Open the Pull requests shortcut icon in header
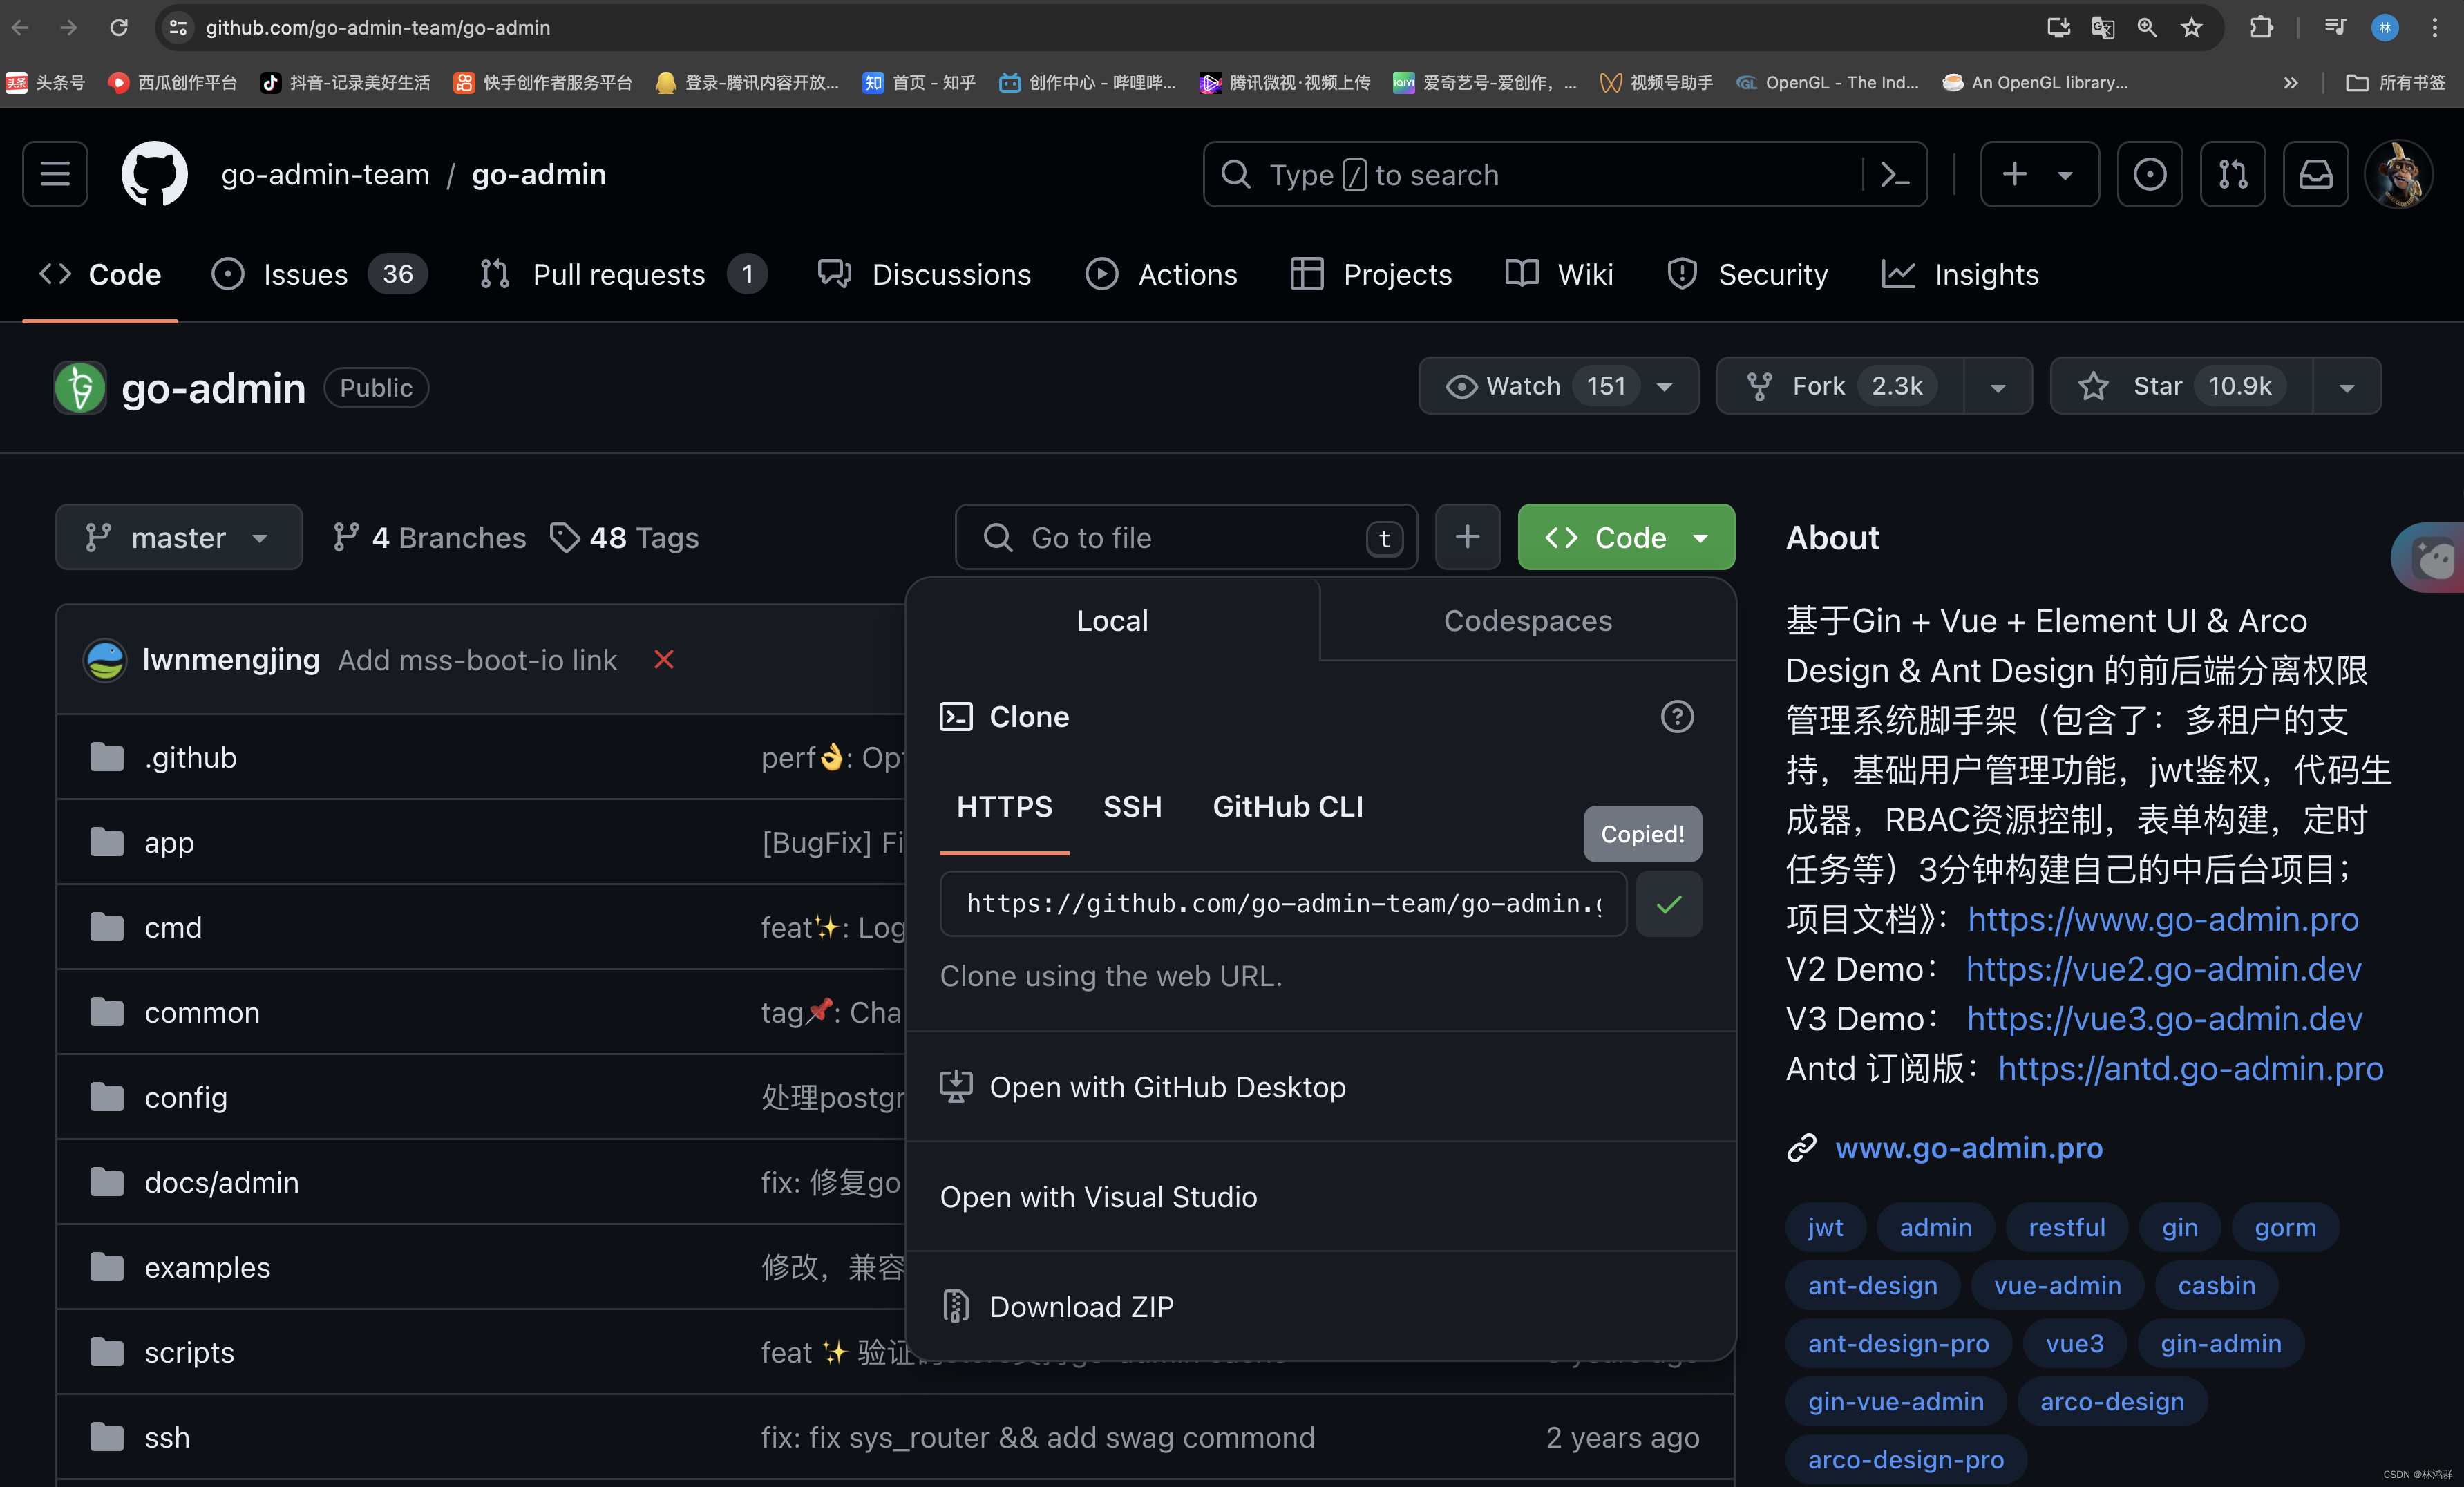This screenshot has height=1487, width=2464. pos(2233,174)
